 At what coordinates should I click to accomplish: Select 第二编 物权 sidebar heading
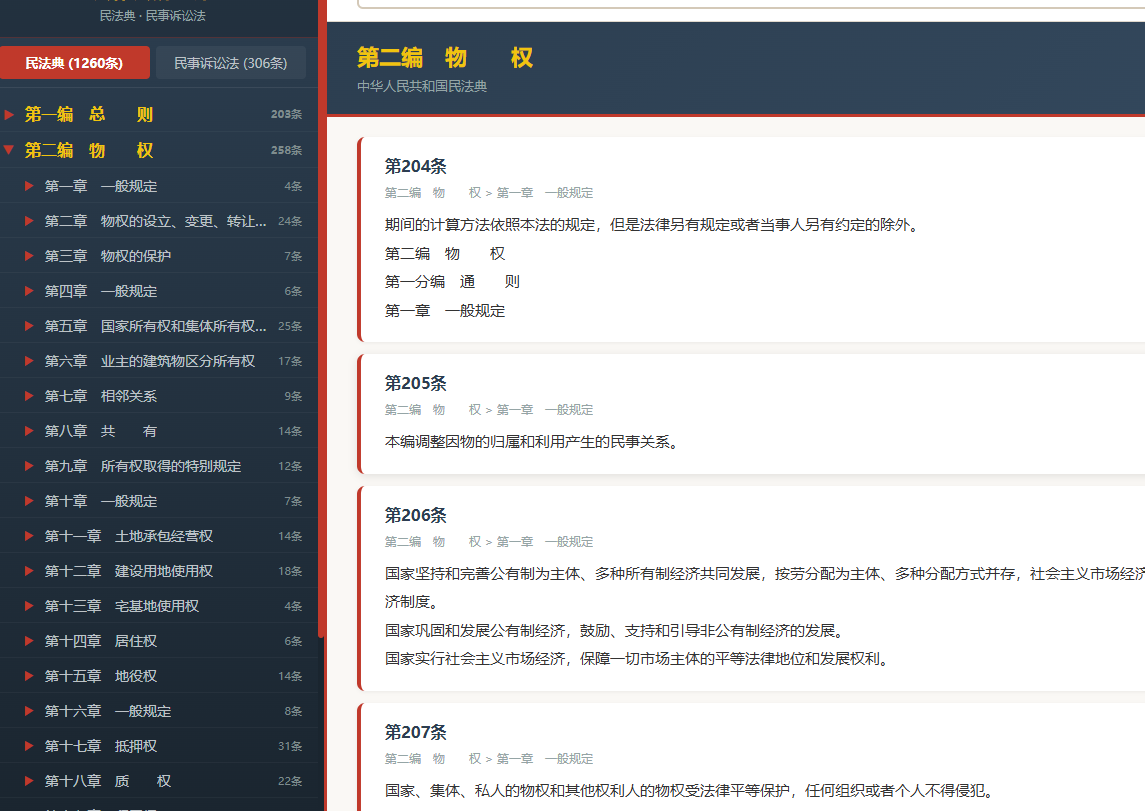(88, 150)
